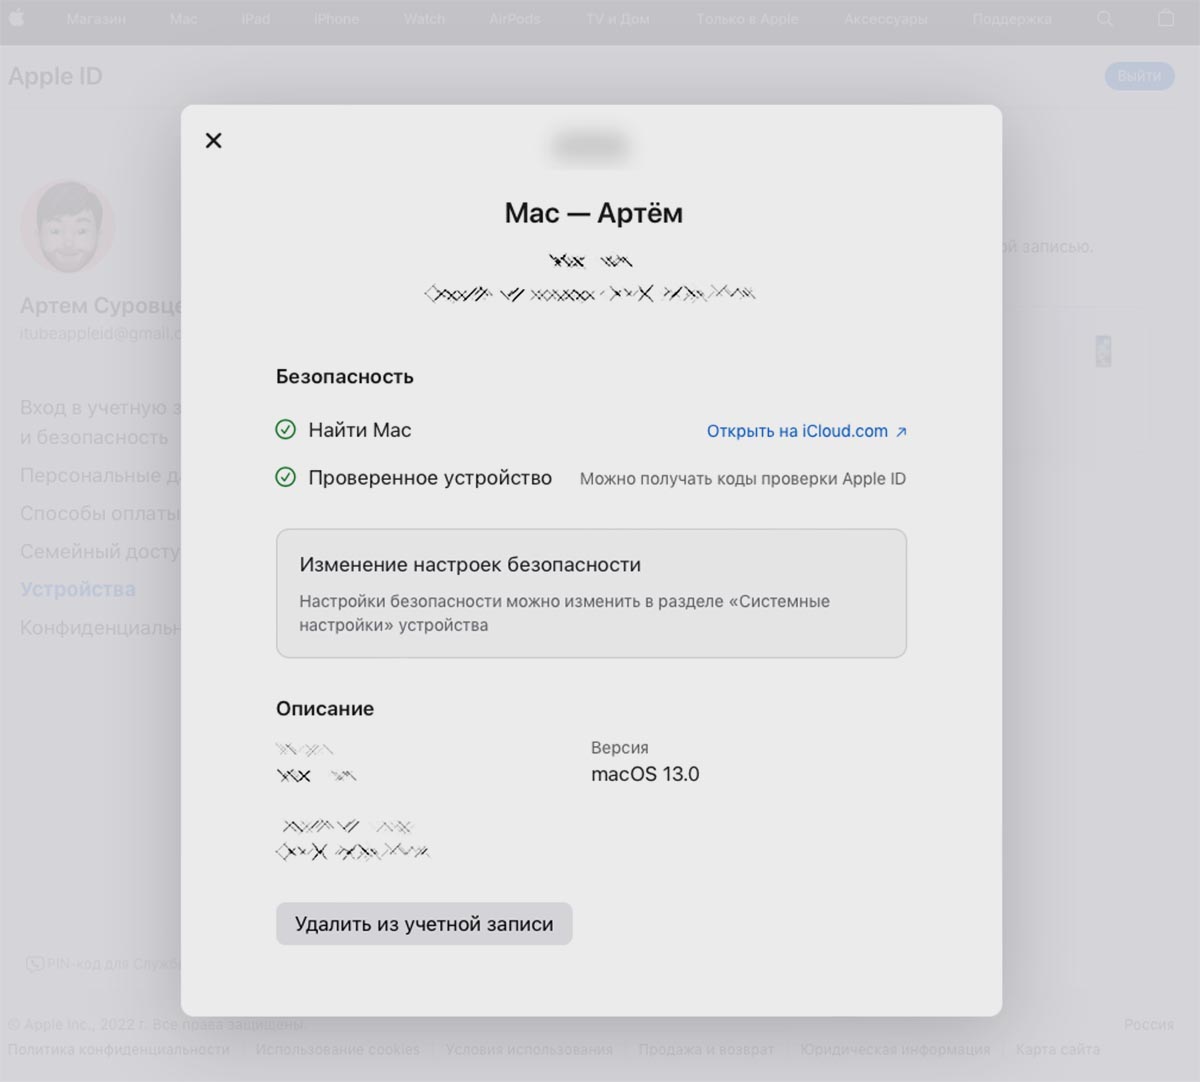Select 'Конфиденциальность' in the sidebar

(x=100, y=628)
